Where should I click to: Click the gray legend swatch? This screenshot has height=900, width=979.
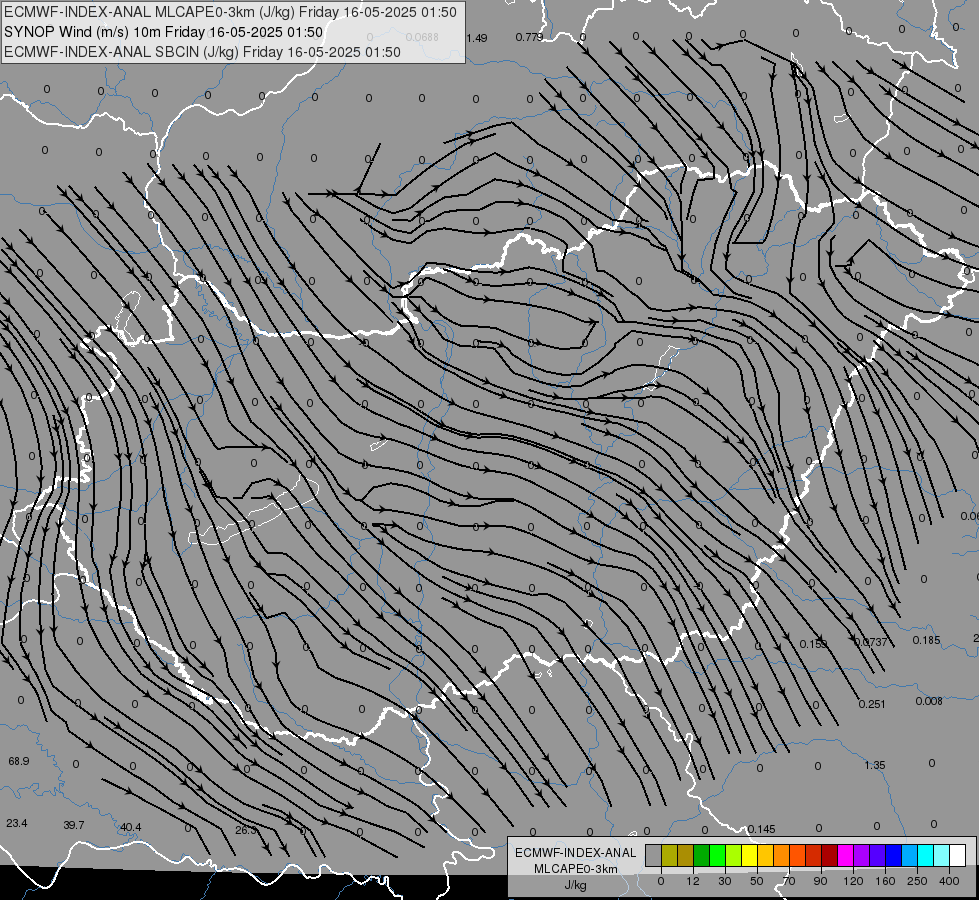653,856
